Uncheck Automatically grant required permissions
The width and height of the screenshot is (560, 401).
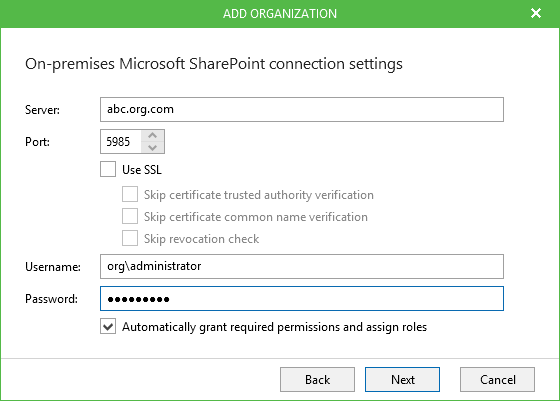(x=108, y=327)
